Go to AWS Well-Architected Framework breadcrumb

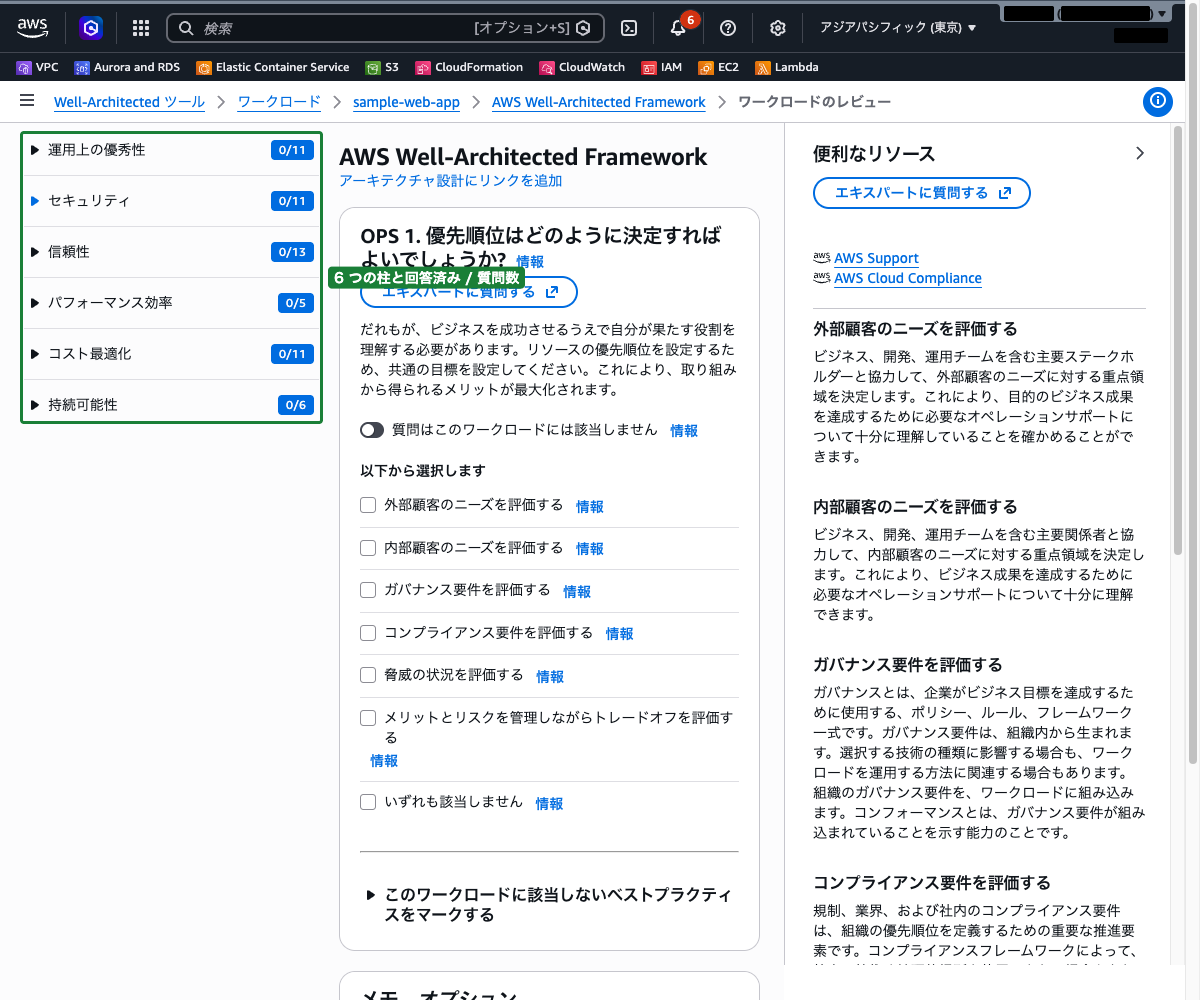point(598,102)
